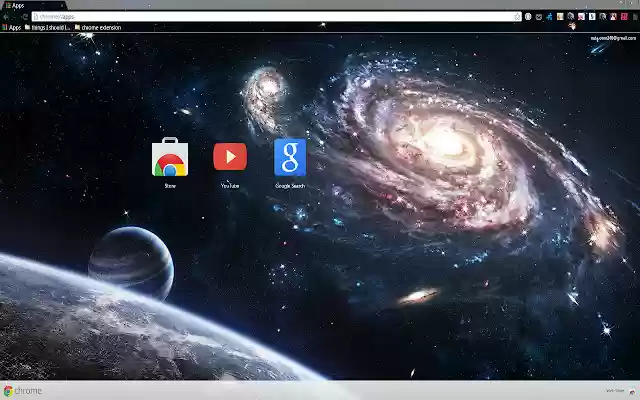The height and width of the screenshot is (400, 640).
Task: Launch the YouTube app
Action: point(230,157)
